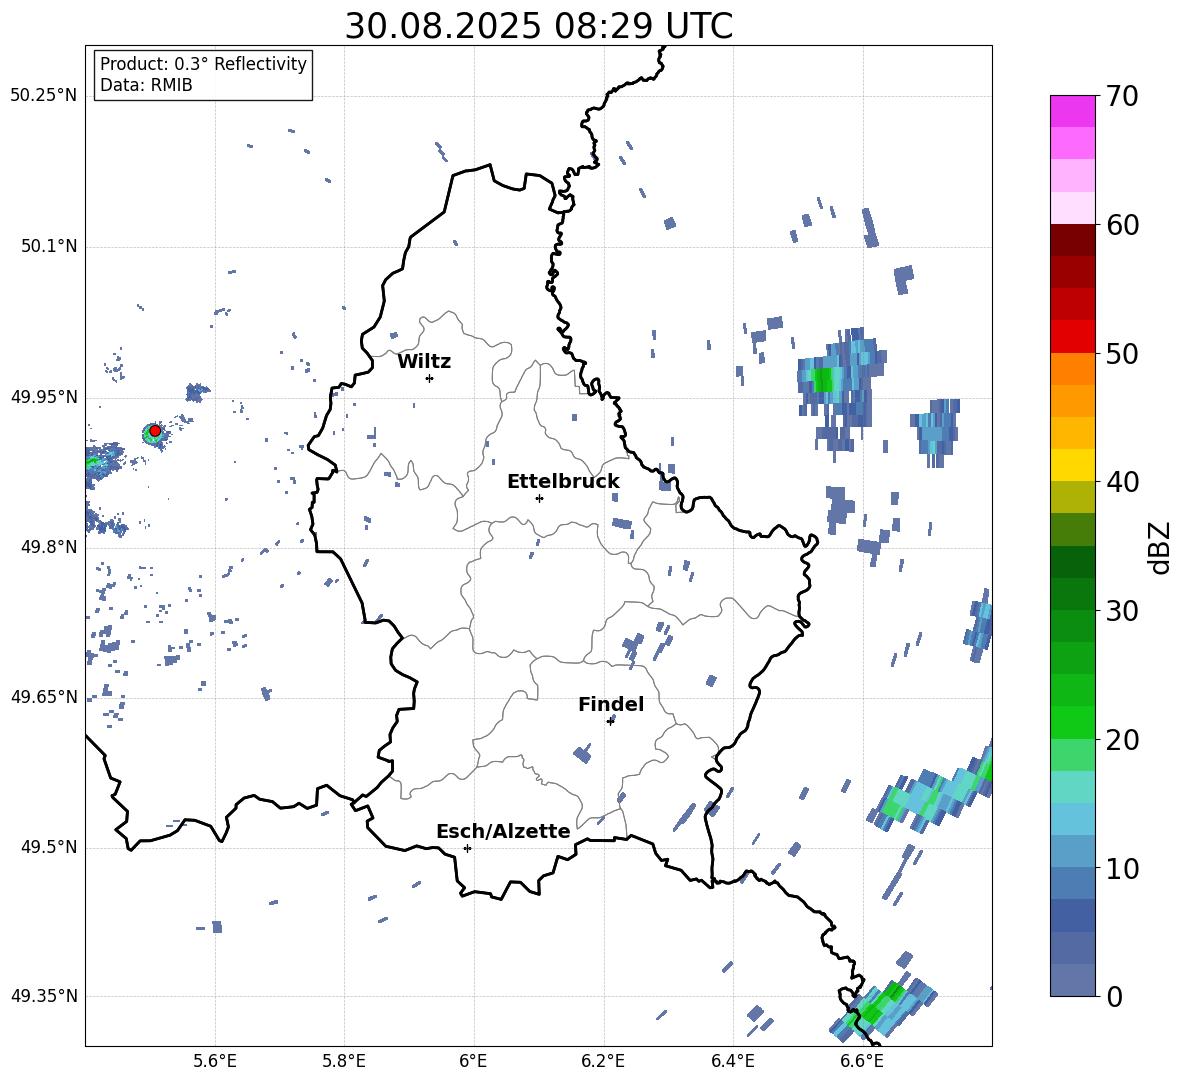The height and width of the screenshot is (1081, 1184).
Task: Click the 6.6°E longitude label
Action: 862,1061
